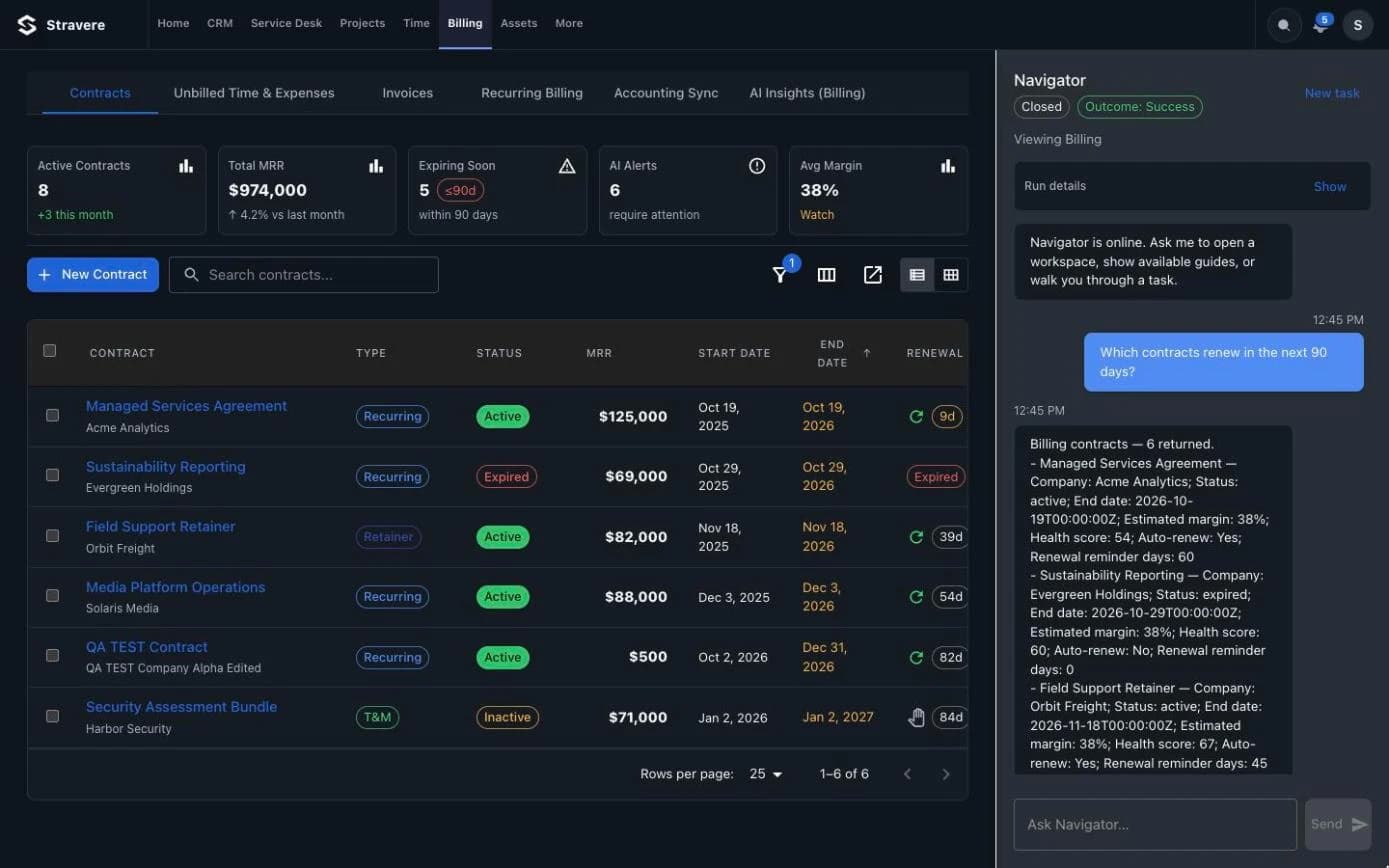This screenshot has height=868, width=1389.
Task: Click auto-renew icon for QA TEST Contract
Action: [x=916, y=657]
